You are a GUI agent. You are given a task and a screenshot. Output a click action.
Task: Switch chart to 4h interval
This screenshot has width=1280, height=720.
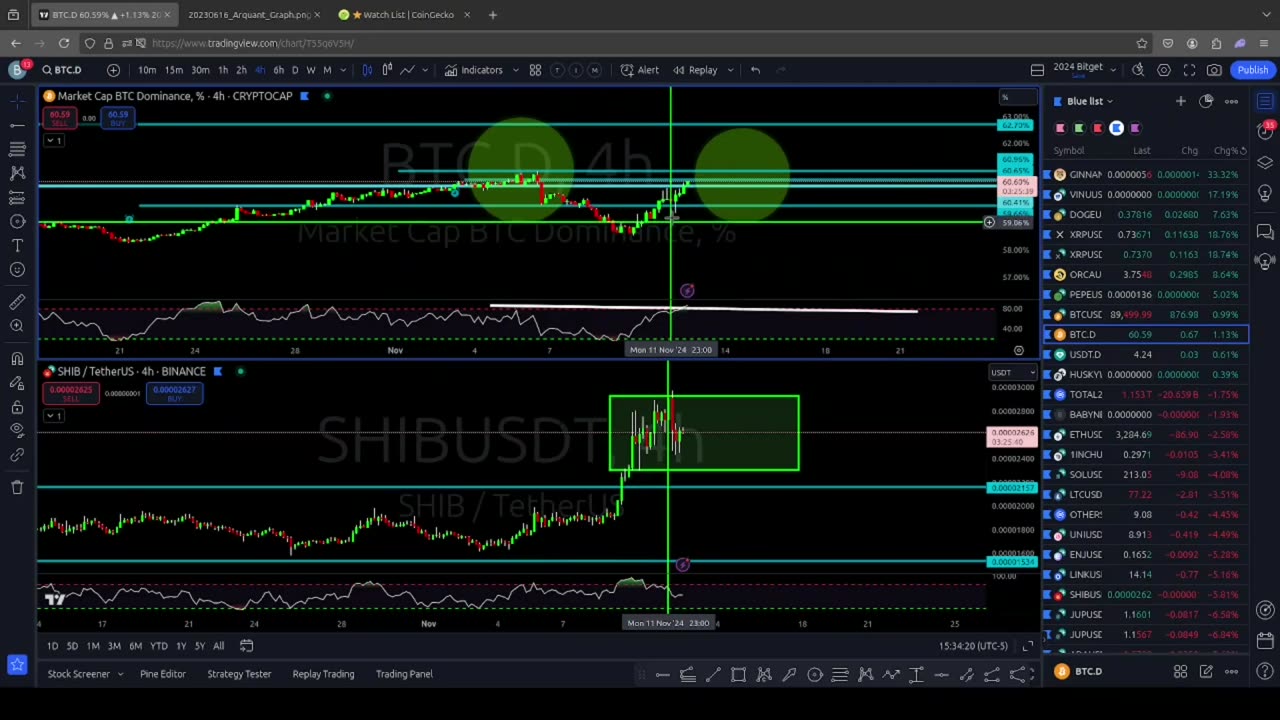coord(260,70)
